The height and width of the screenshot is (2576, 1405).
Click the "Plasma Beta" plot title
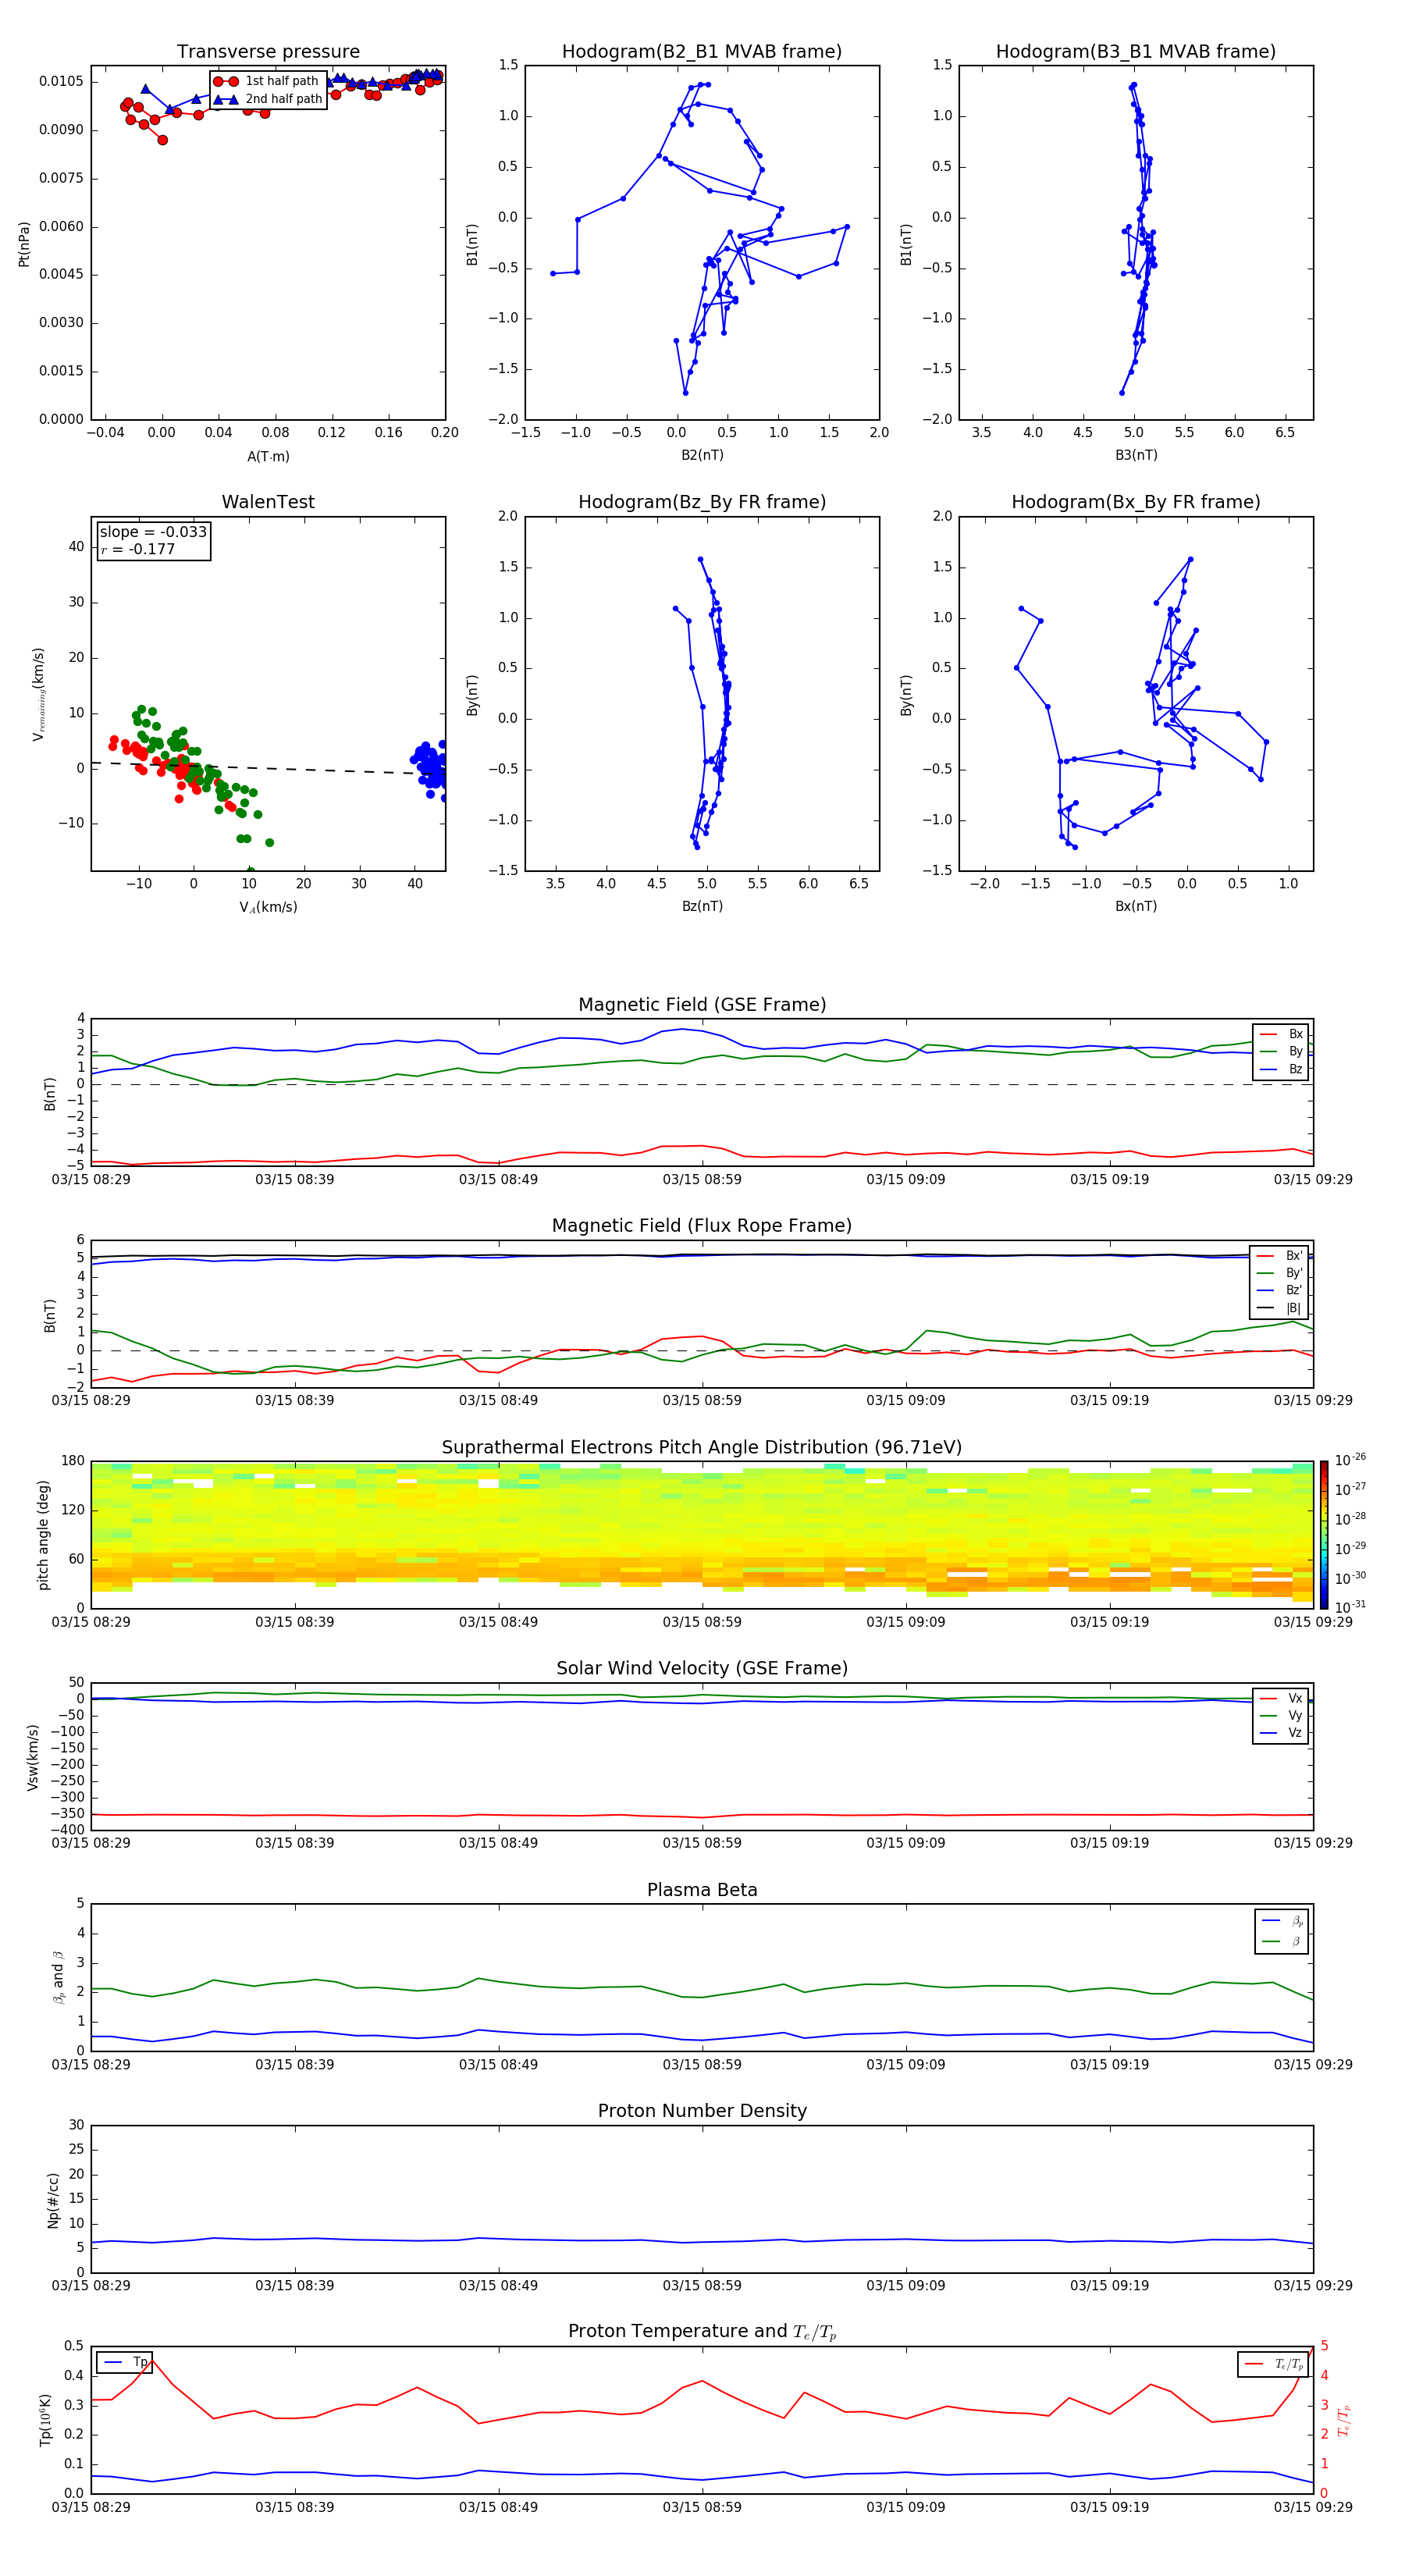(x=702, y=1891)
